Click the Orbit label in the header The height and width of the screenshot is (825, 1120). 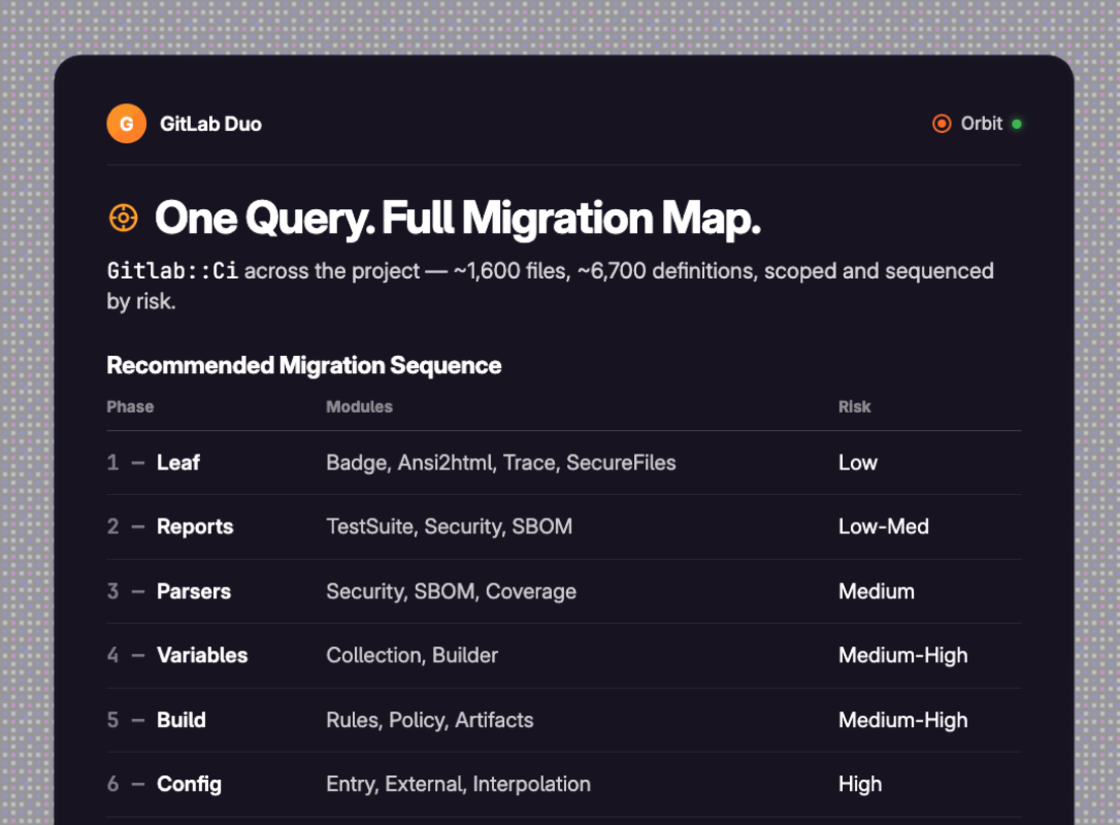point(981,124)
